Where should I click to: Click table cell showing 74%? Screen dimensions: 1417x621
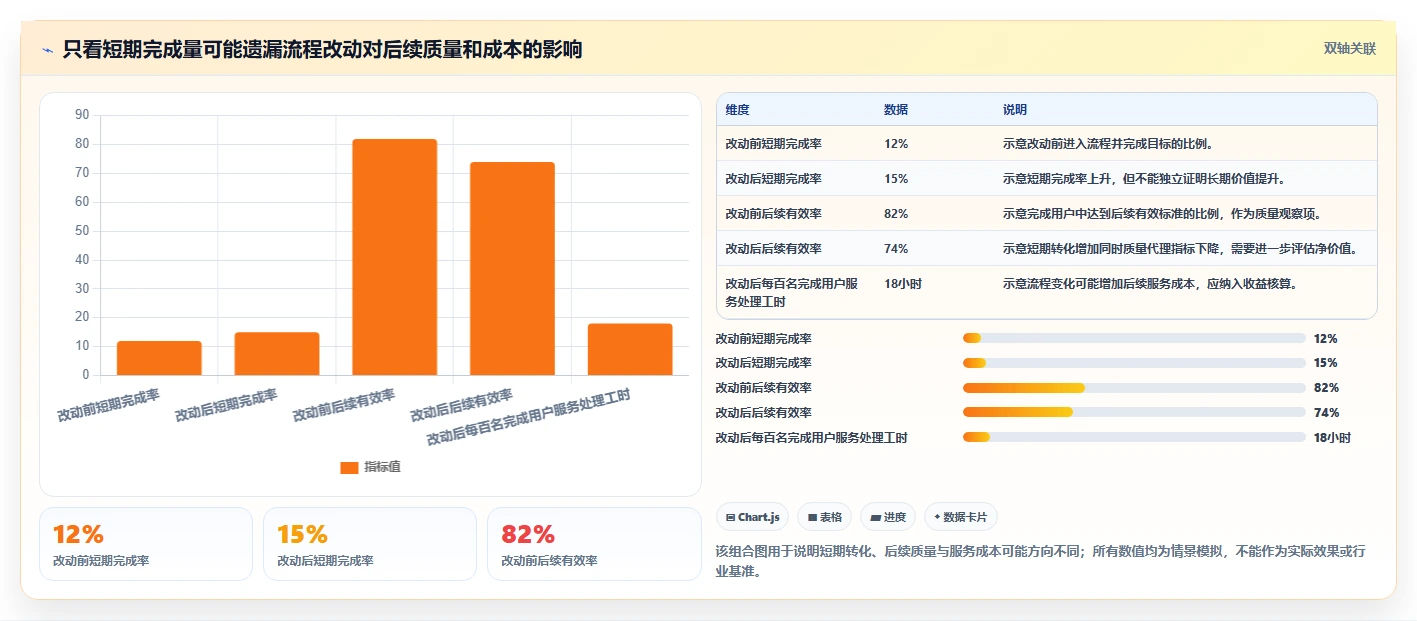(x=896, y=249)
